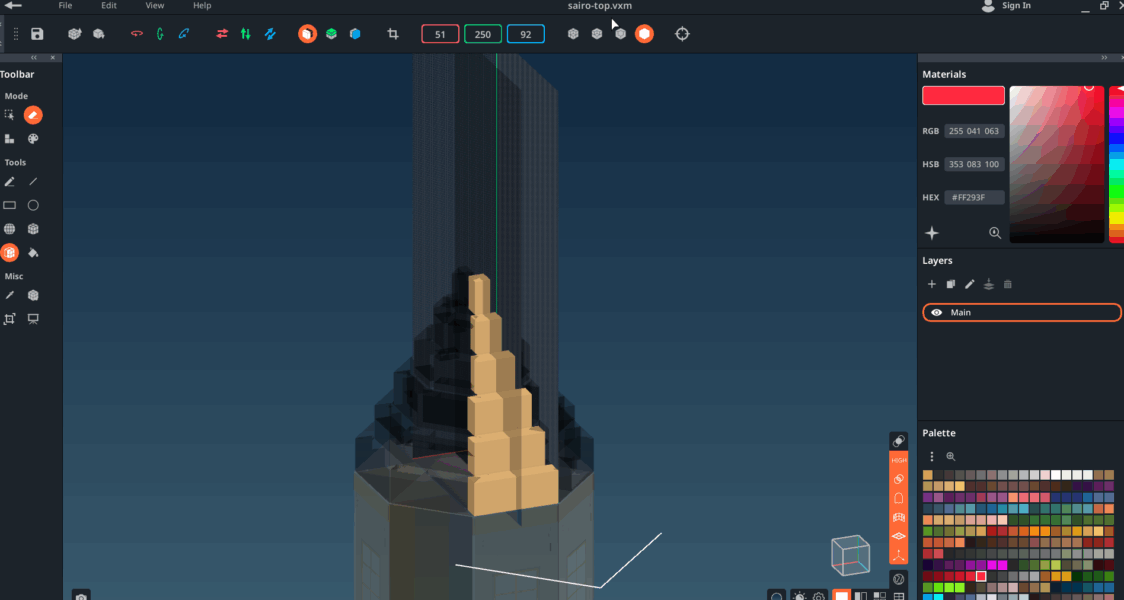Open the File menu
This screenshot has width=1124, height=600.
coord(65,6)
